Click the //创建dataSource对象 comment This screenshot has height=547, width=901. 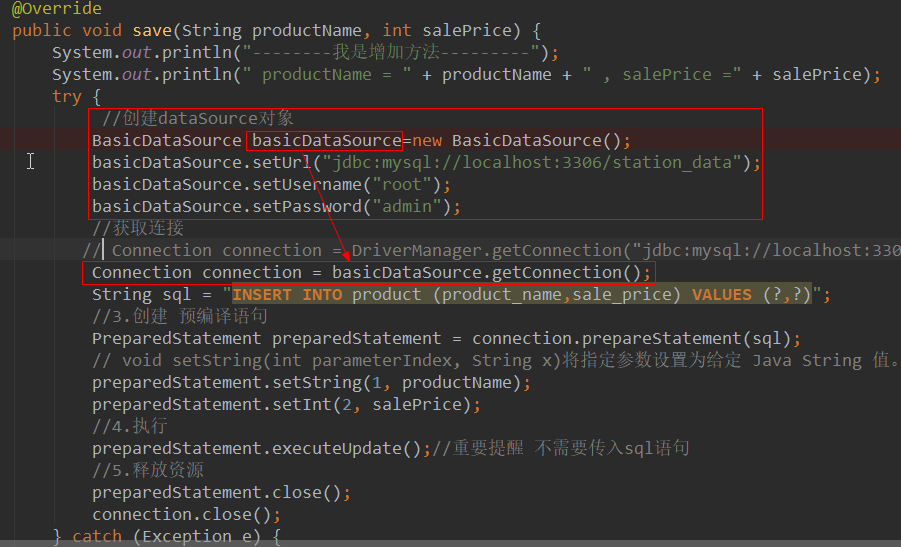198,118
